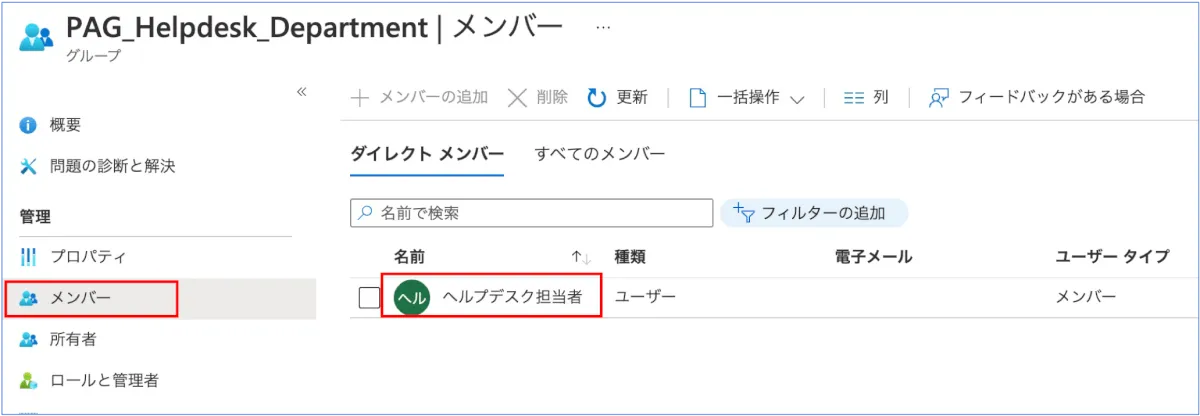Click the group icon beside PAG_Helpdesk_Department title
The height and width of the screenshot is (416, 1200).
(38, 36)
